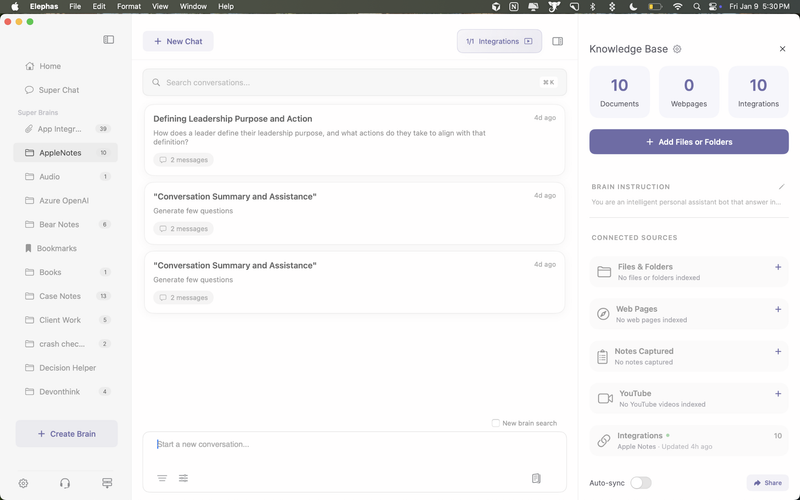Enable New brain search checkbox

(x=495, y=423)
